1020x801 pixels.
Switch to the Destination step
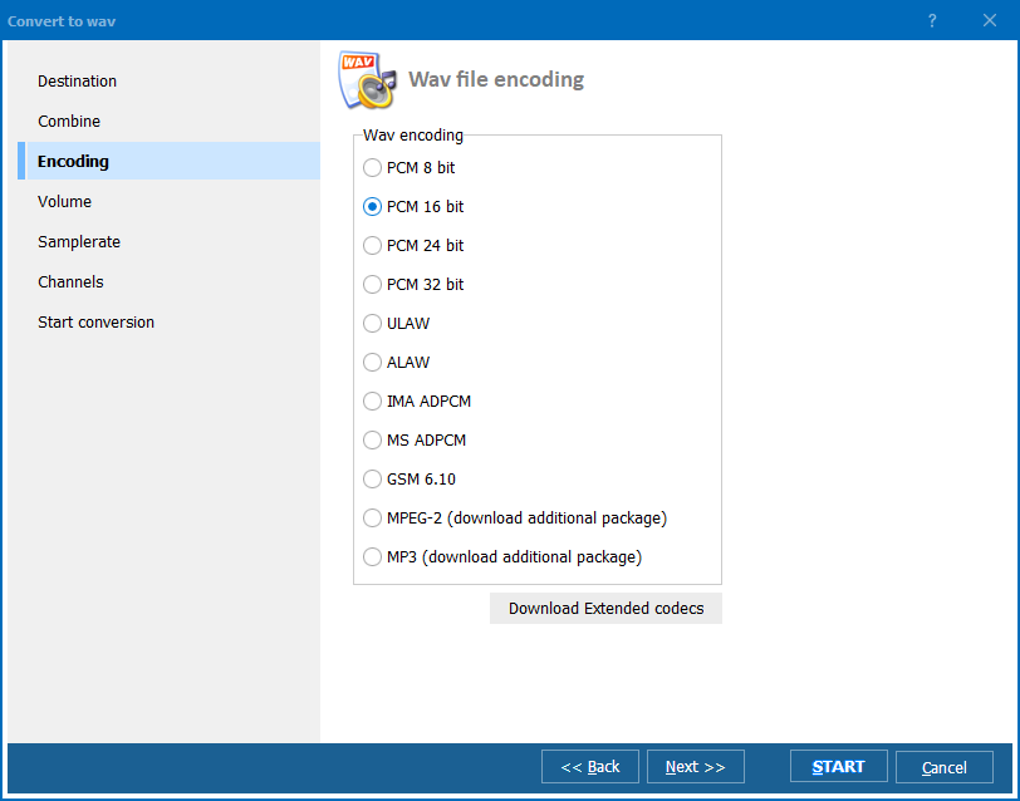77,81
